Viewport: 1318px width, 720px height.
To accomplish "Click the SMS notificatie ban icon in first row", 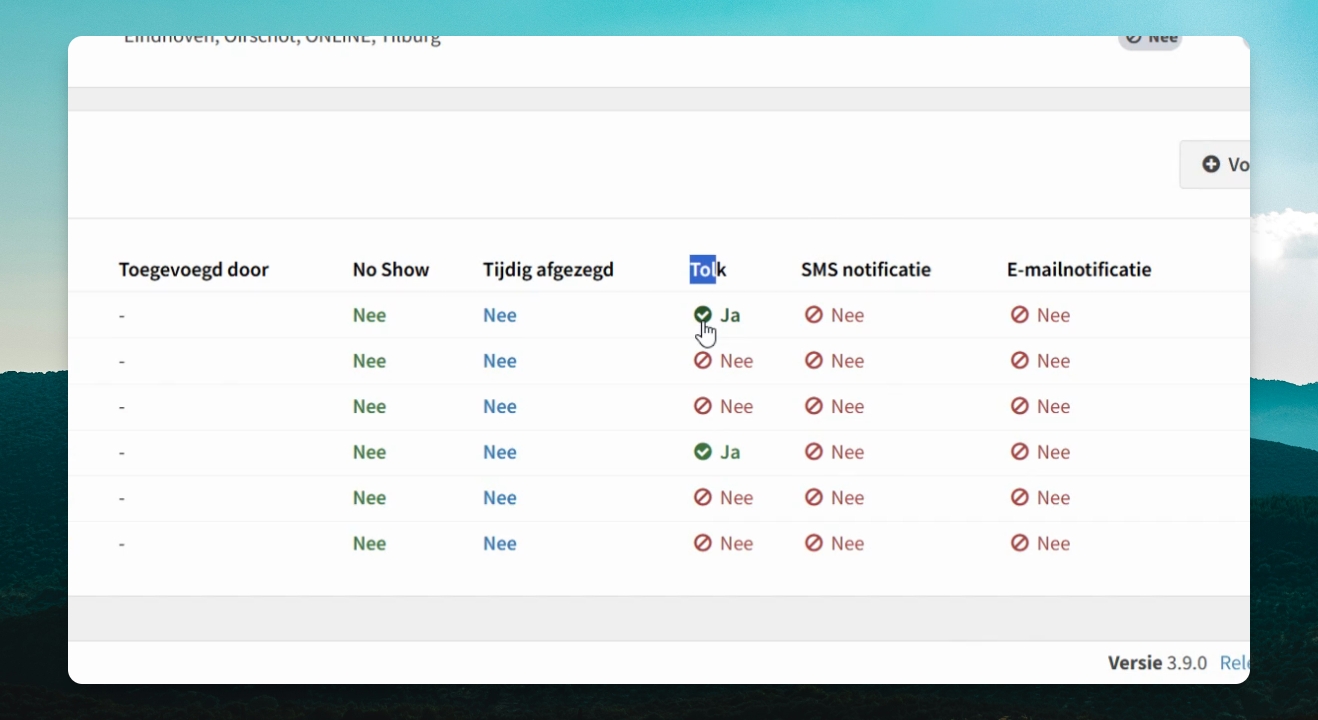I will click(x=814, y=315).
